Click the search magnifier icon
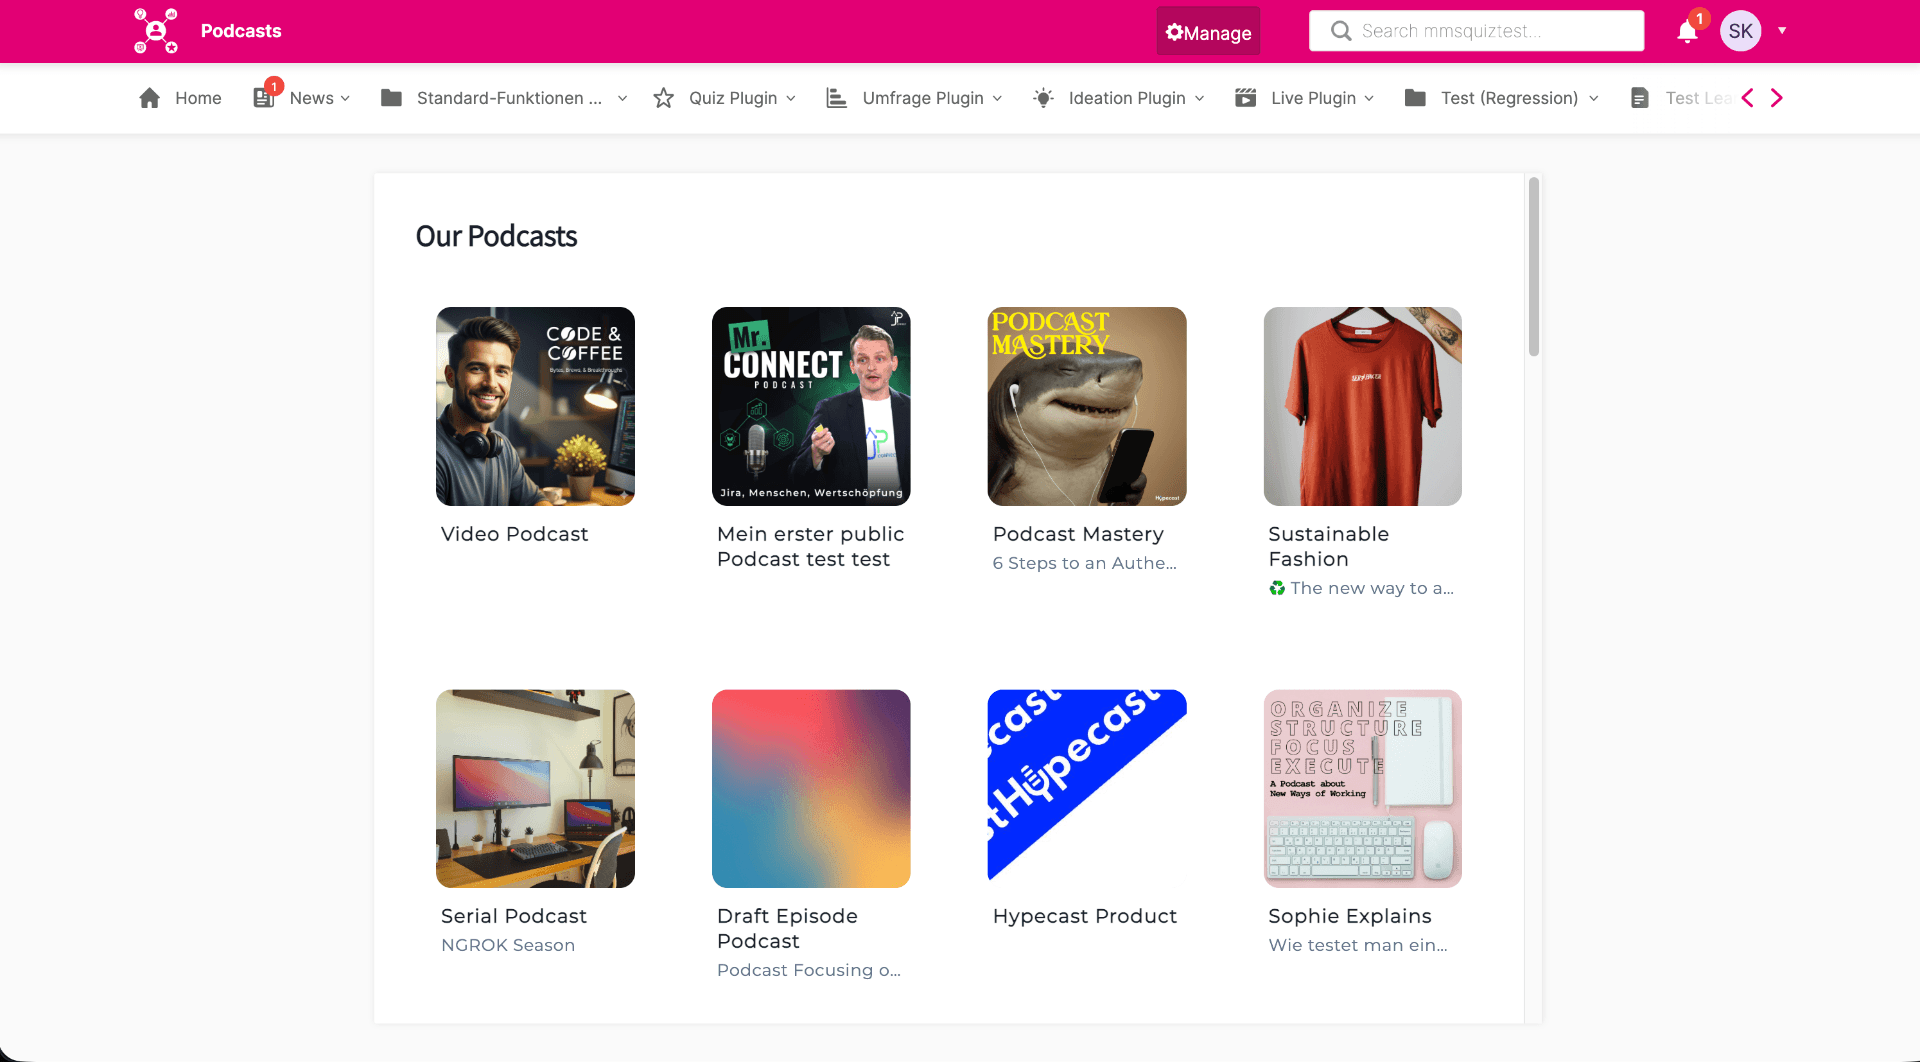The width and height of the screenshot is (1920, 1062). (1341, 31)
